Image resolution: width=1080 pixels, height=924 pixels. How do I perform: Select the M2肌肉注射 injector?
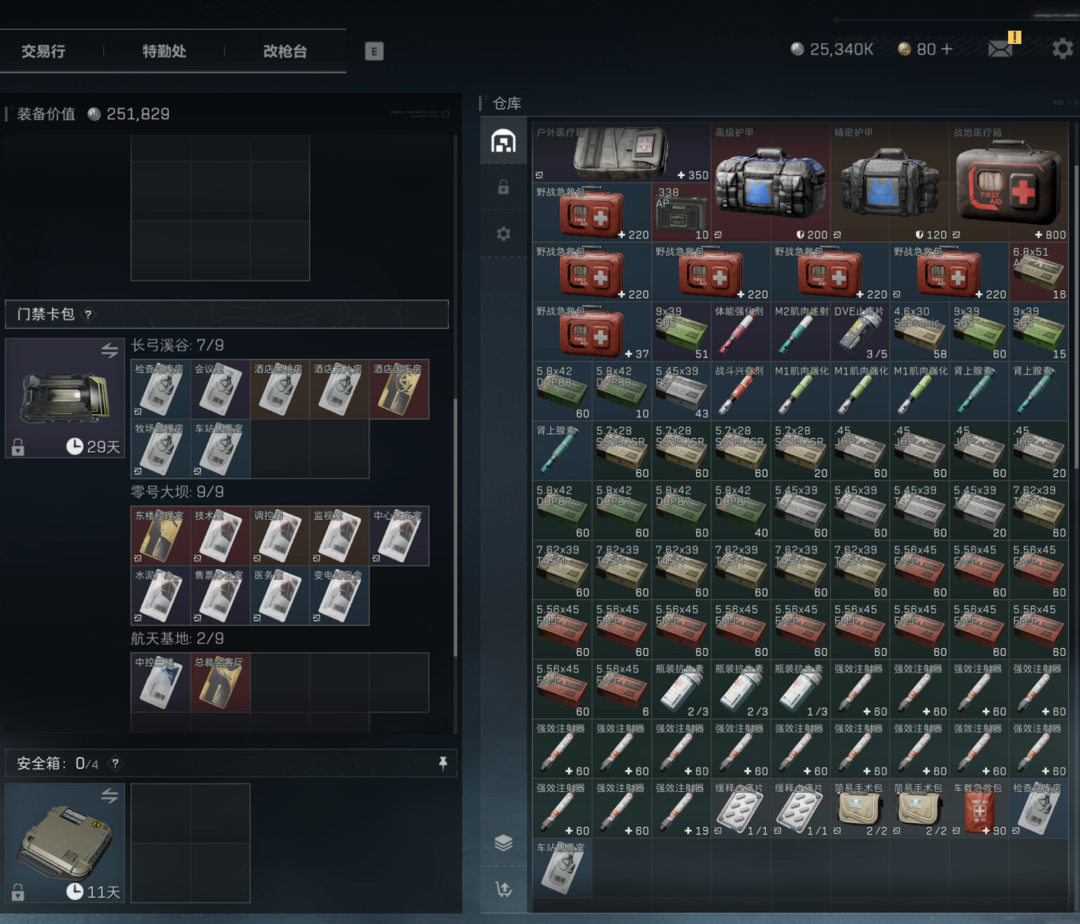(800, 331)
